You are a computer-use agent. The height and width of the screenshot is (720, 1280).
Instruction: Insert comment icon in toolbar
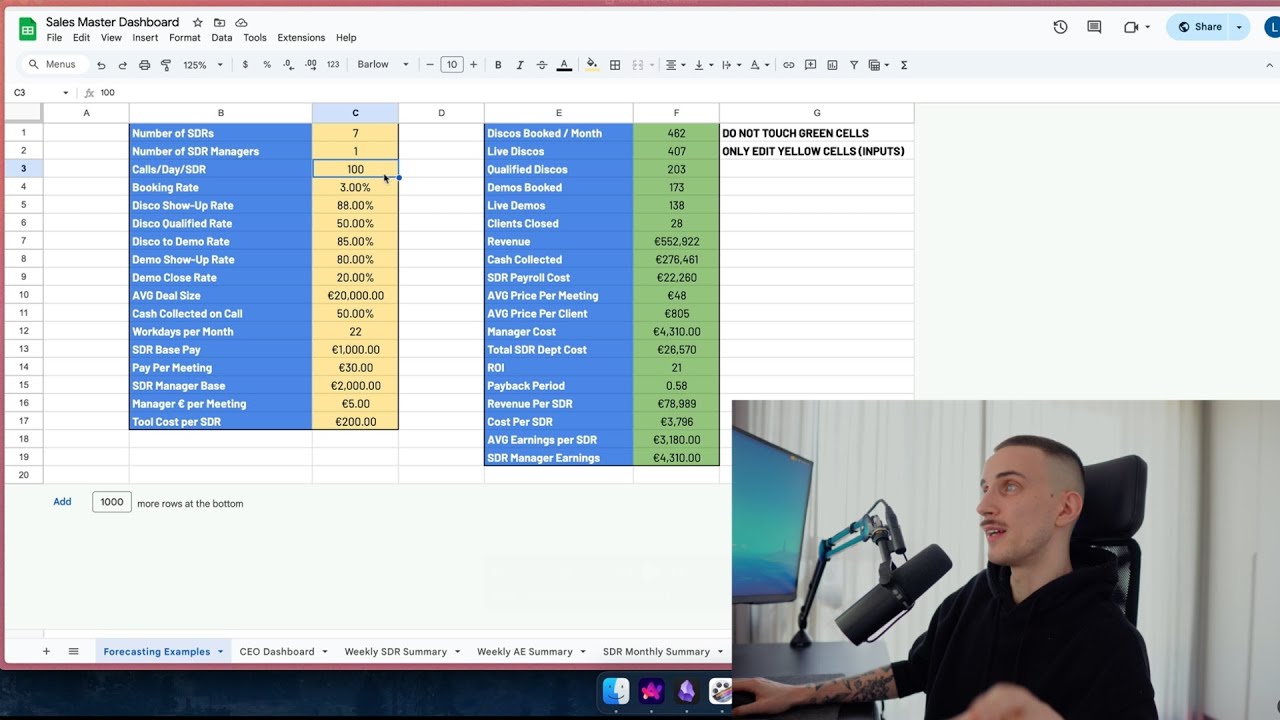(x=811, y=65)
